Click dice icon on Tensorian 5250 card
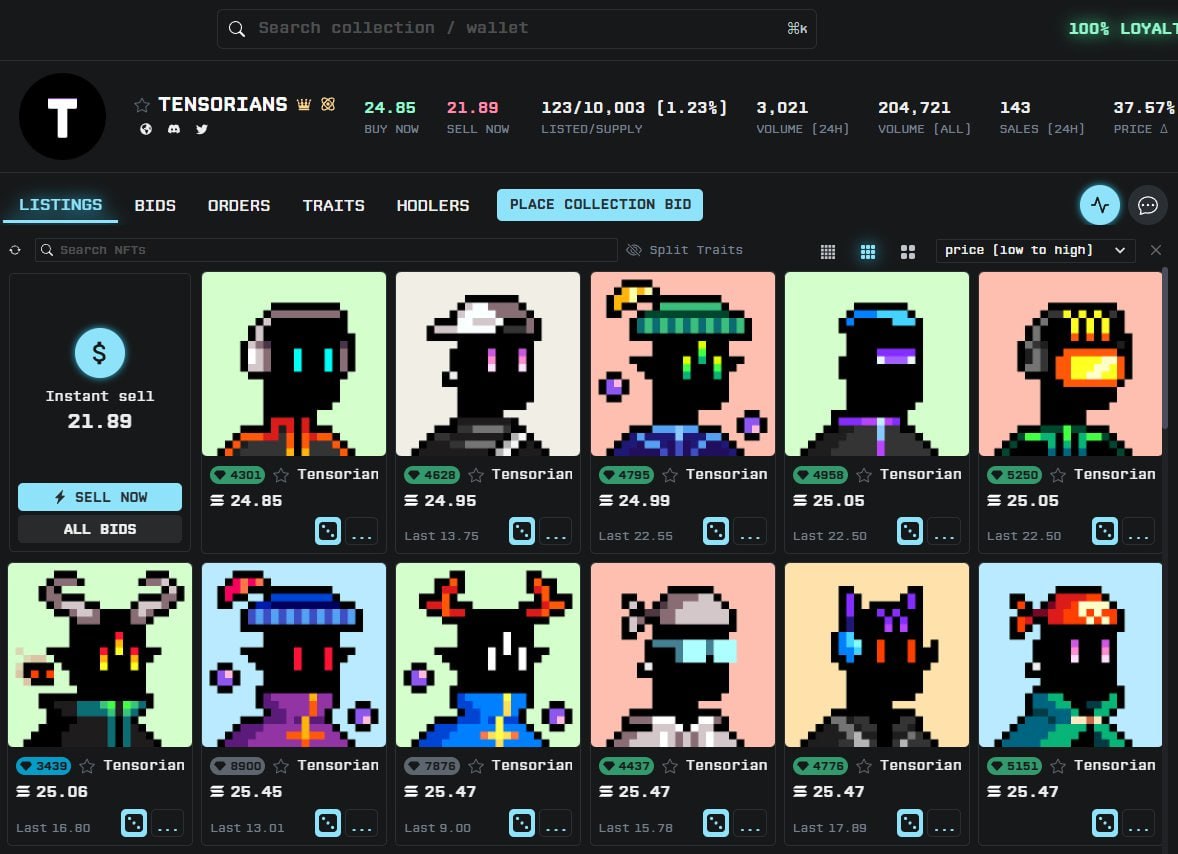The width and height of the screenshot is (1178, 854). pyautogui.click(x=1104, y=531)
